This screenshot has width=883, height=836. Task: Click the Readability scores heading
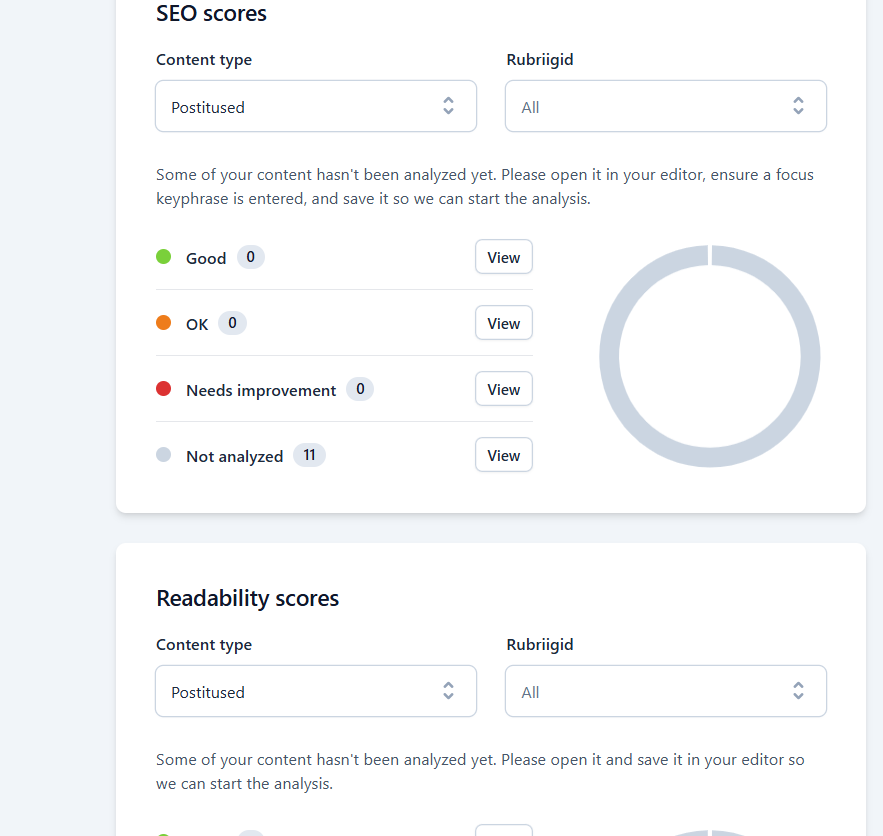pos(247,598)
